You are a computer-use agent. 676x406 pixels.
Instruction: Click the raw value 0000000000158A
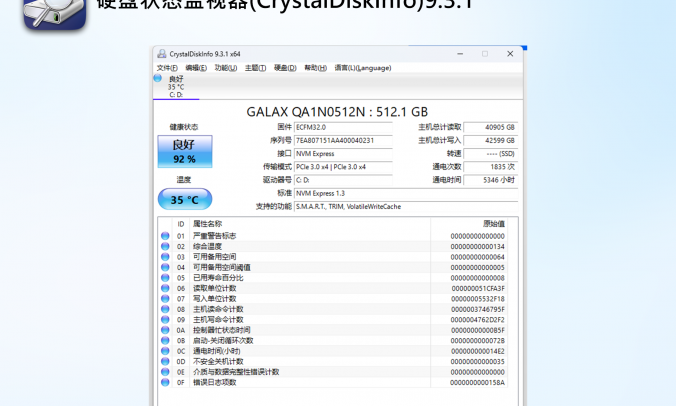click(478, 383)
